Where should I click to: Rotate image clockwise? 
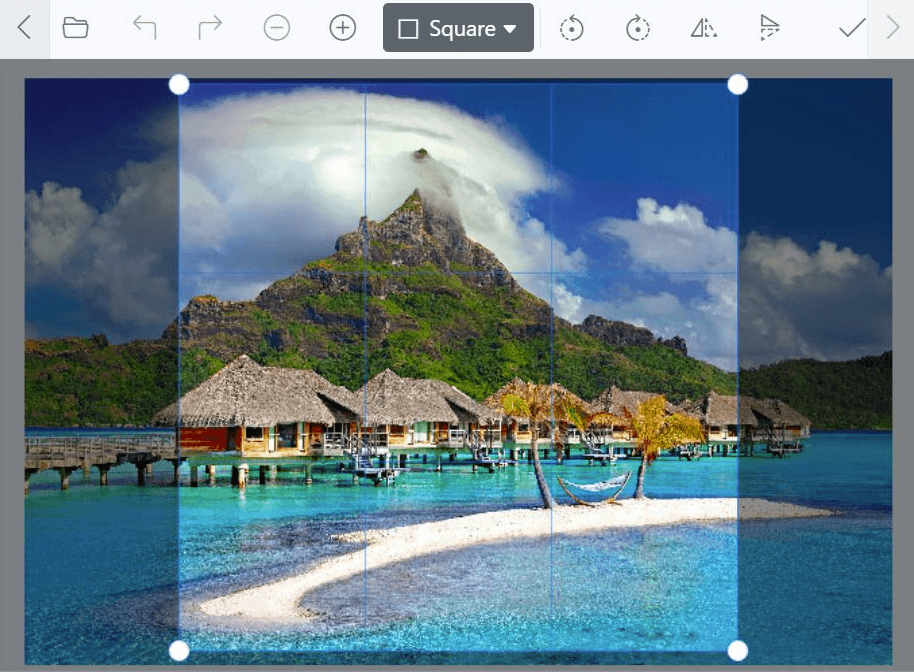[x=638, y=28]
